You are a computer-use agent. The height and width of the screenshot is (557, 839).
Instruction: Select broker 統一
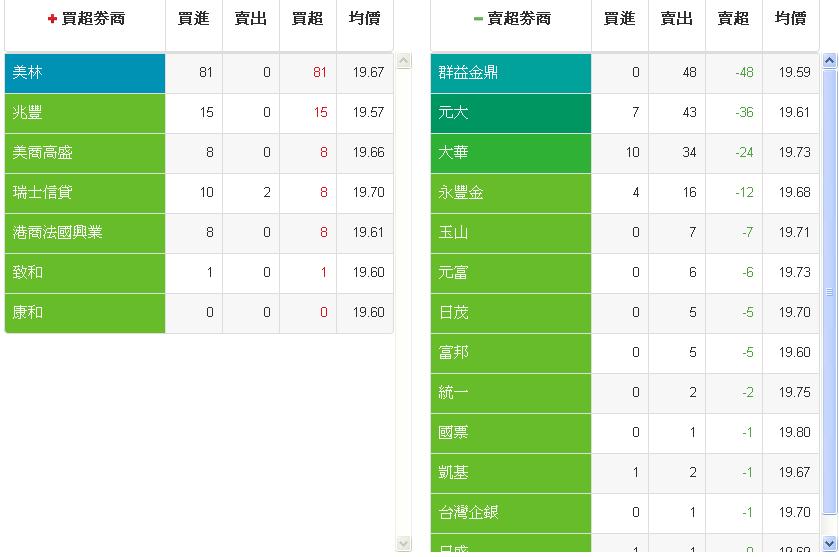[511, 393]
